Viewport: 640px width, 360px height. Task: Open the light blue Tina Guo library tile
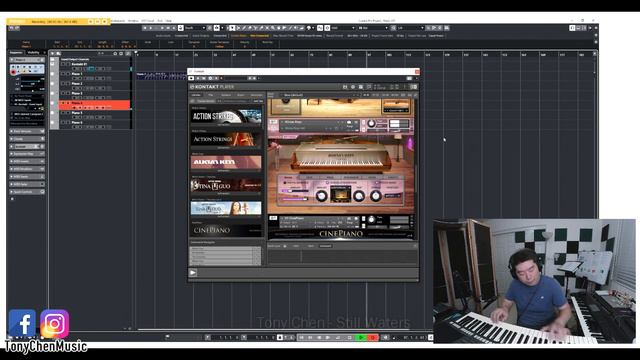(226, 208)
